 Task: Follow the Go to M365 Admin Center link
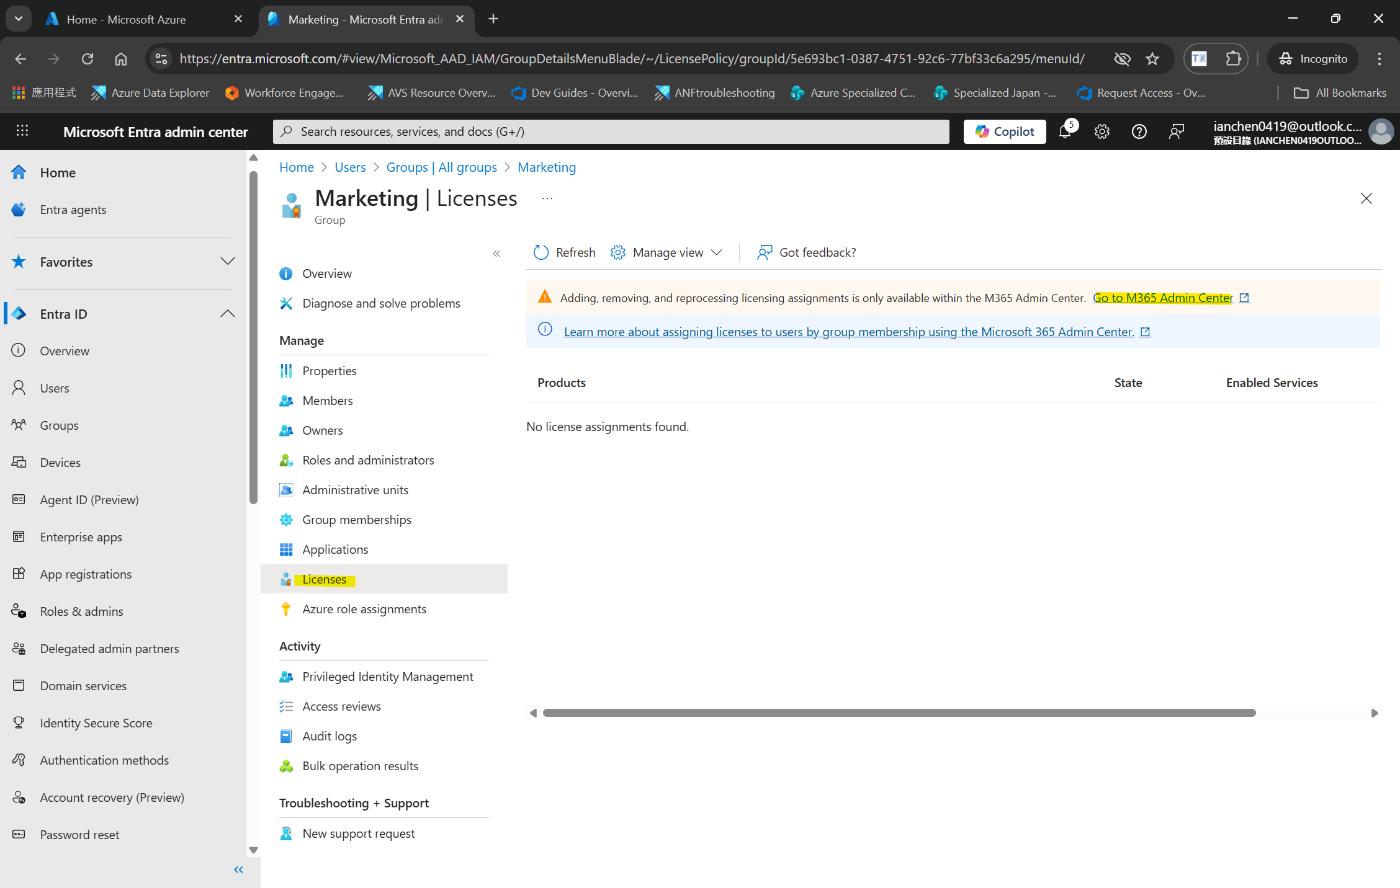(x=1162, y=298)
